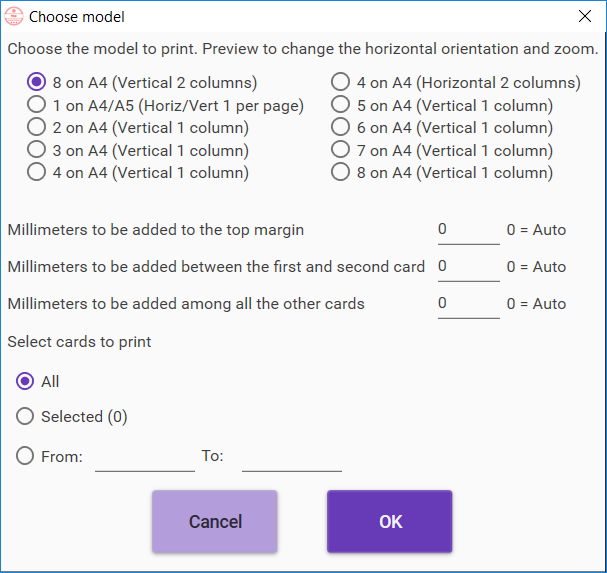Pick 6 on A4 (Vertical 1 column)

click(341, 127)
